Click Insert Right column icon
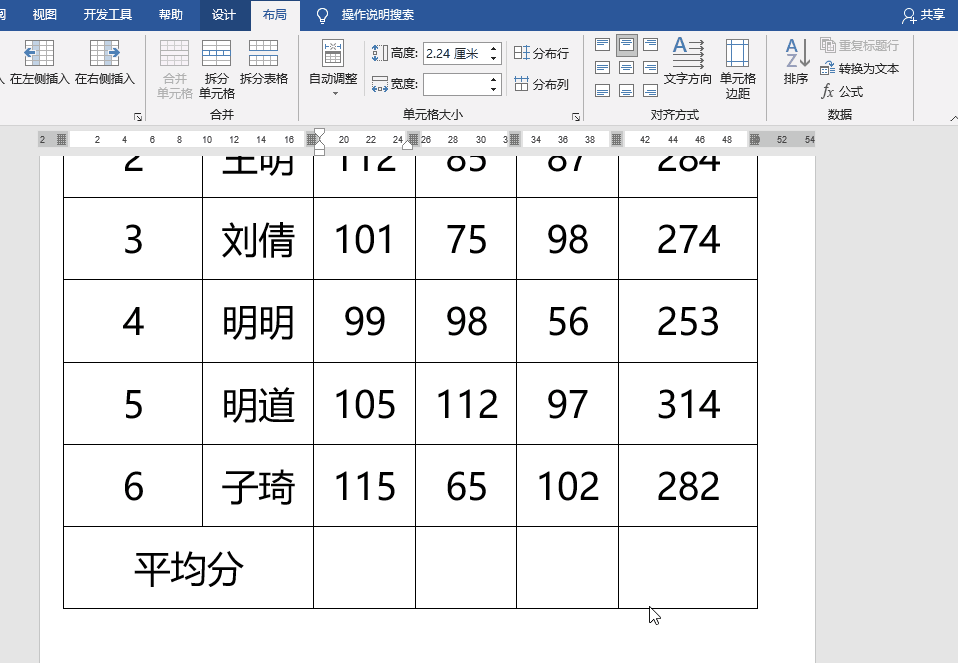The width and height of the screenshot is (958, 663). click(104, 53)
